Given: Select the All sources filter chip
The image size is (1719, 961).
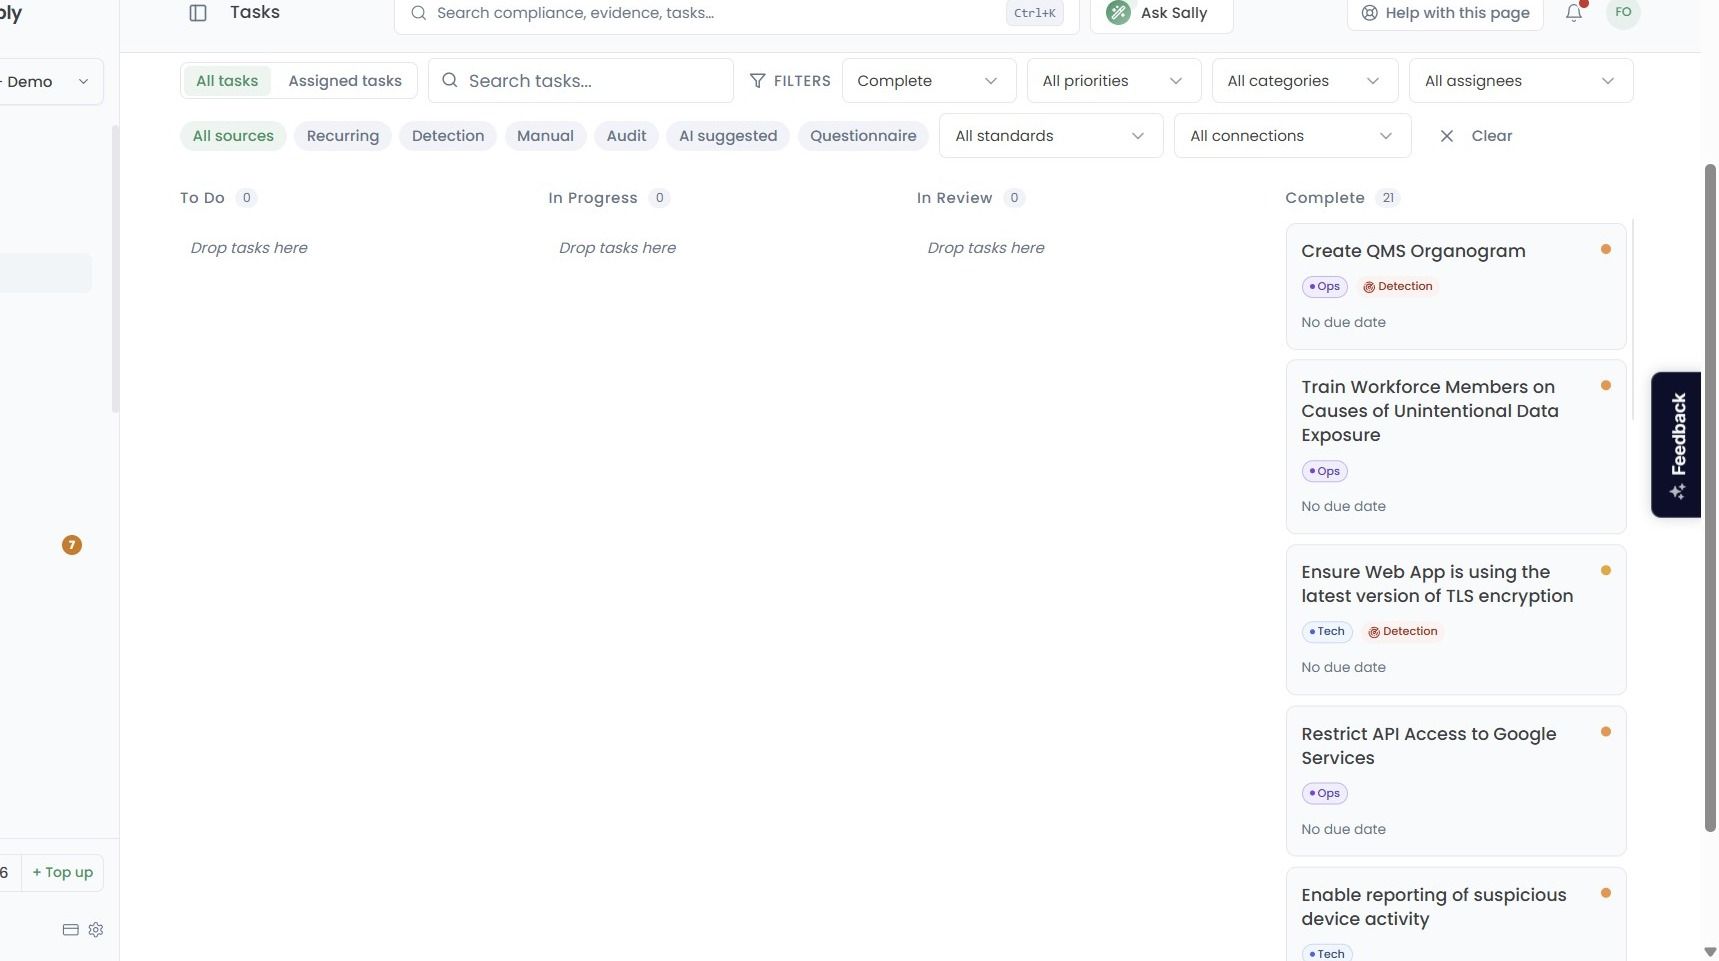Looking at the screenshot, I should 233,136.
